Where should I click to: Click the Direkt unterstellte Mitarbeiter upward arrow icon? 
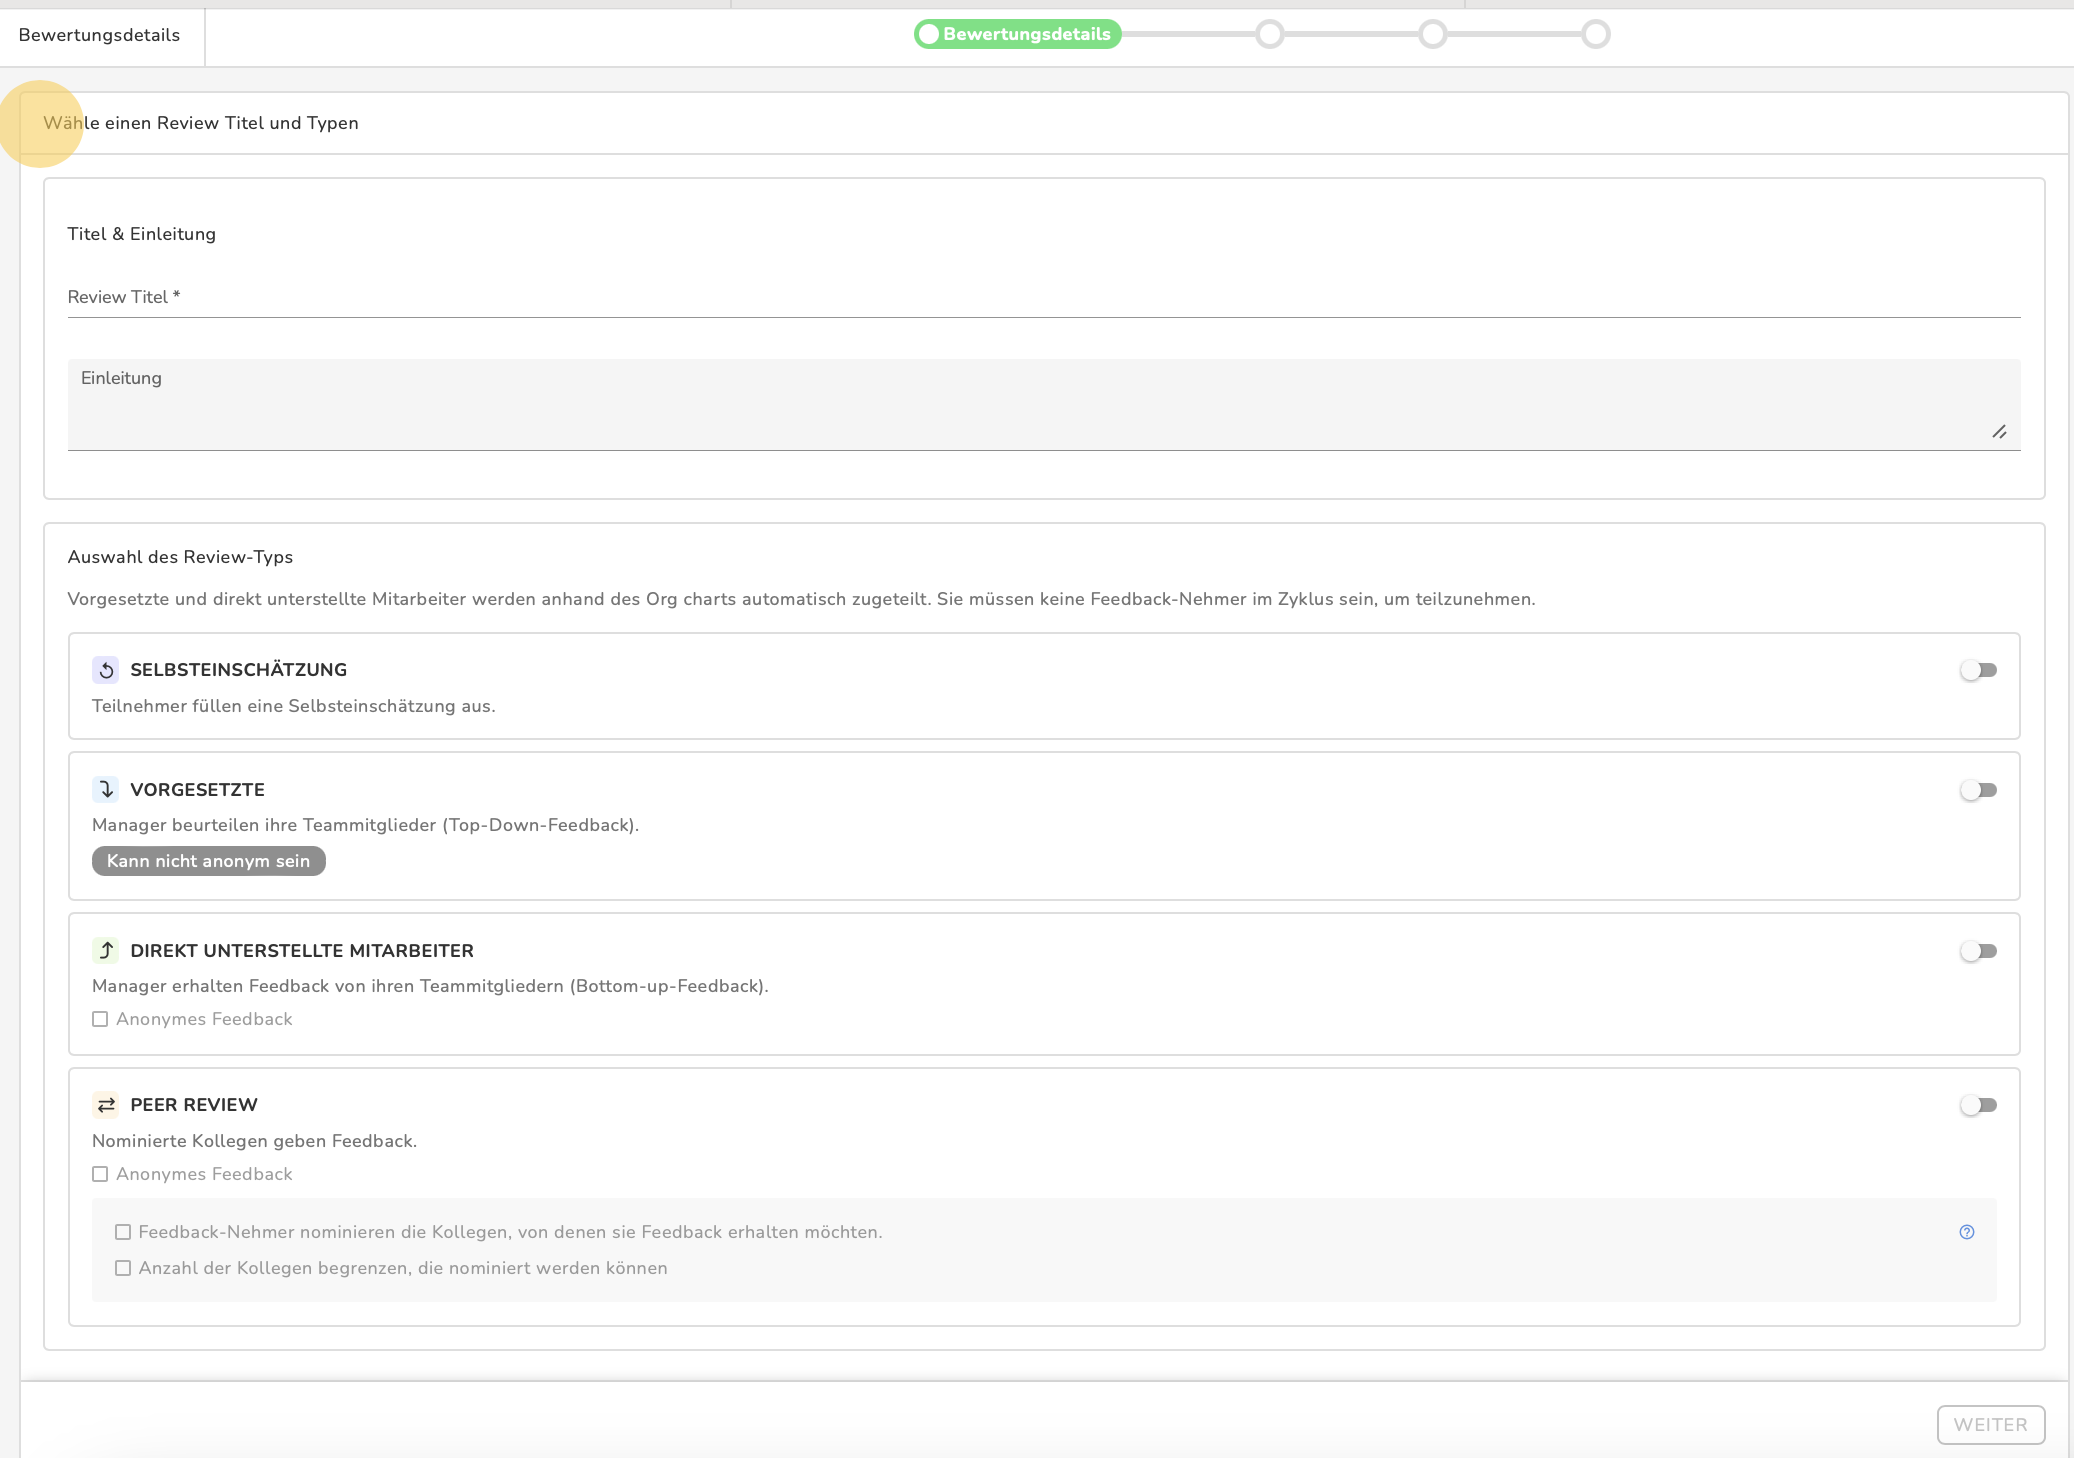pos(106,950)
